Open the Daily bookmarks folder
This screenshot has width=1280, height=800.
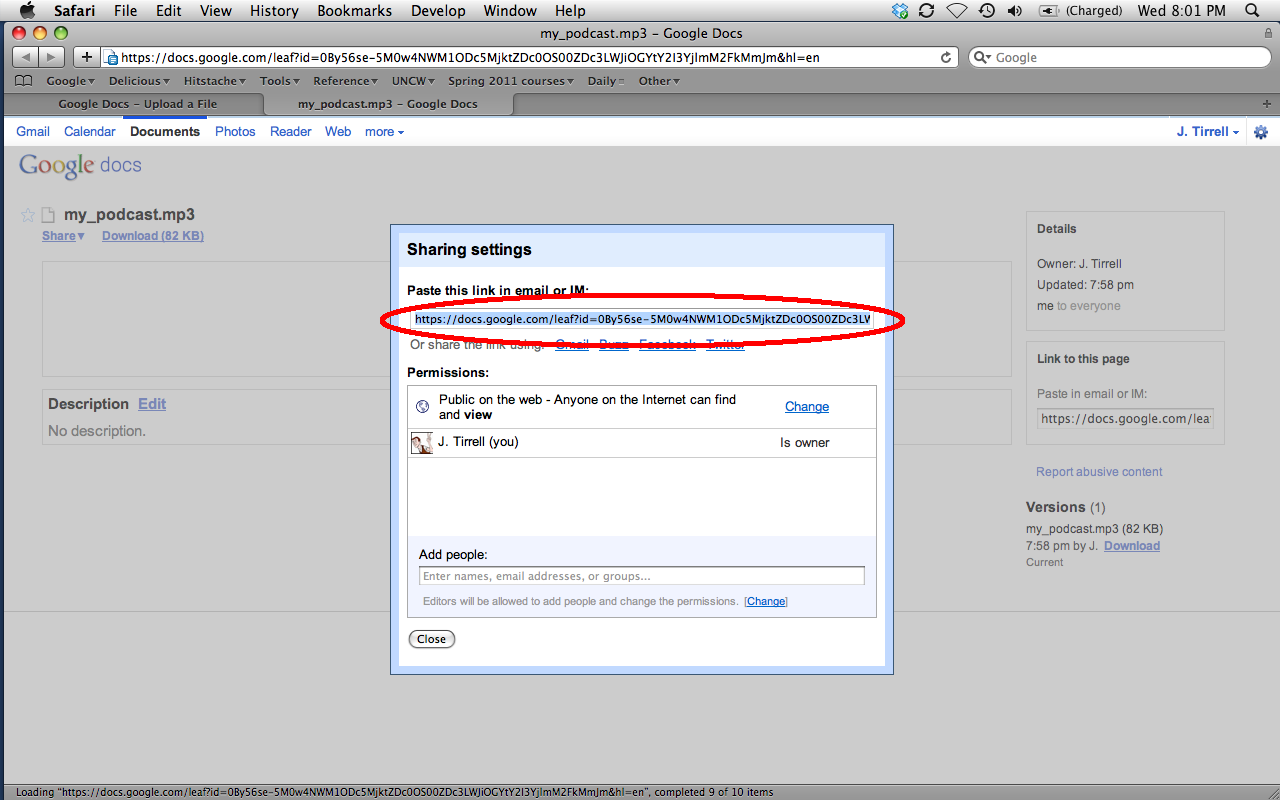click(606, 81)
